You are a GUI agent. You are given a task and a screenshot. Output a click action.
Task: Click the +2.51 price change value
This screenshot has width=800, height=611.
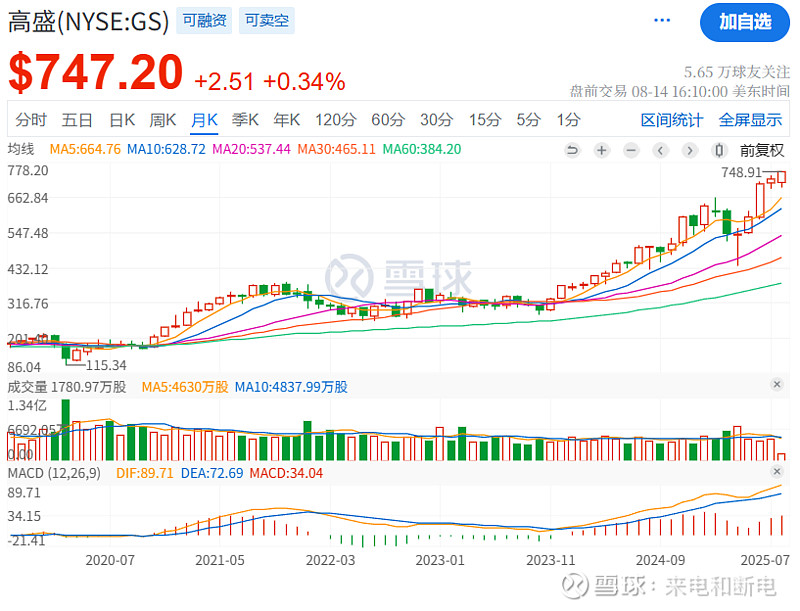click(224, 82)
